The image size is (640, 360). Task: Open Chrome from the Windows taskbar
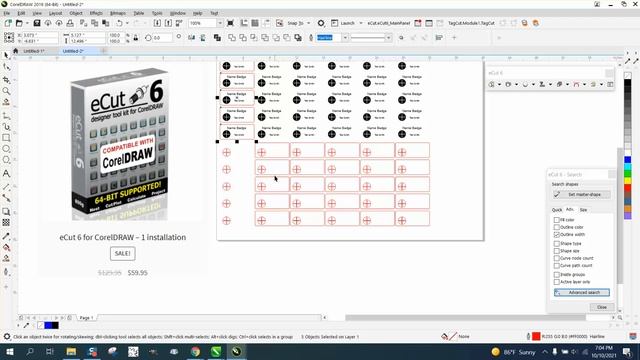click(x=196, y=351)
